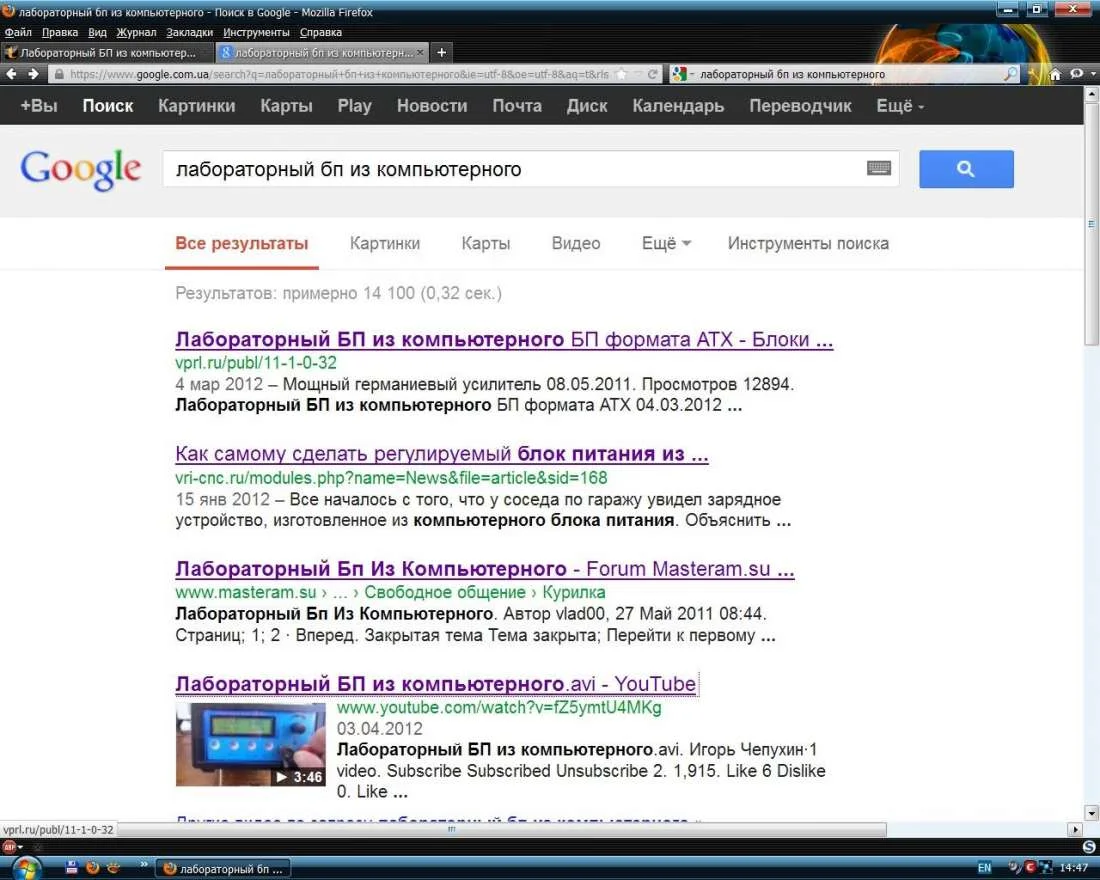Screen dimensions: 1100x880
Task: Open new tab with plus button
Action: [x=441, y=53]
